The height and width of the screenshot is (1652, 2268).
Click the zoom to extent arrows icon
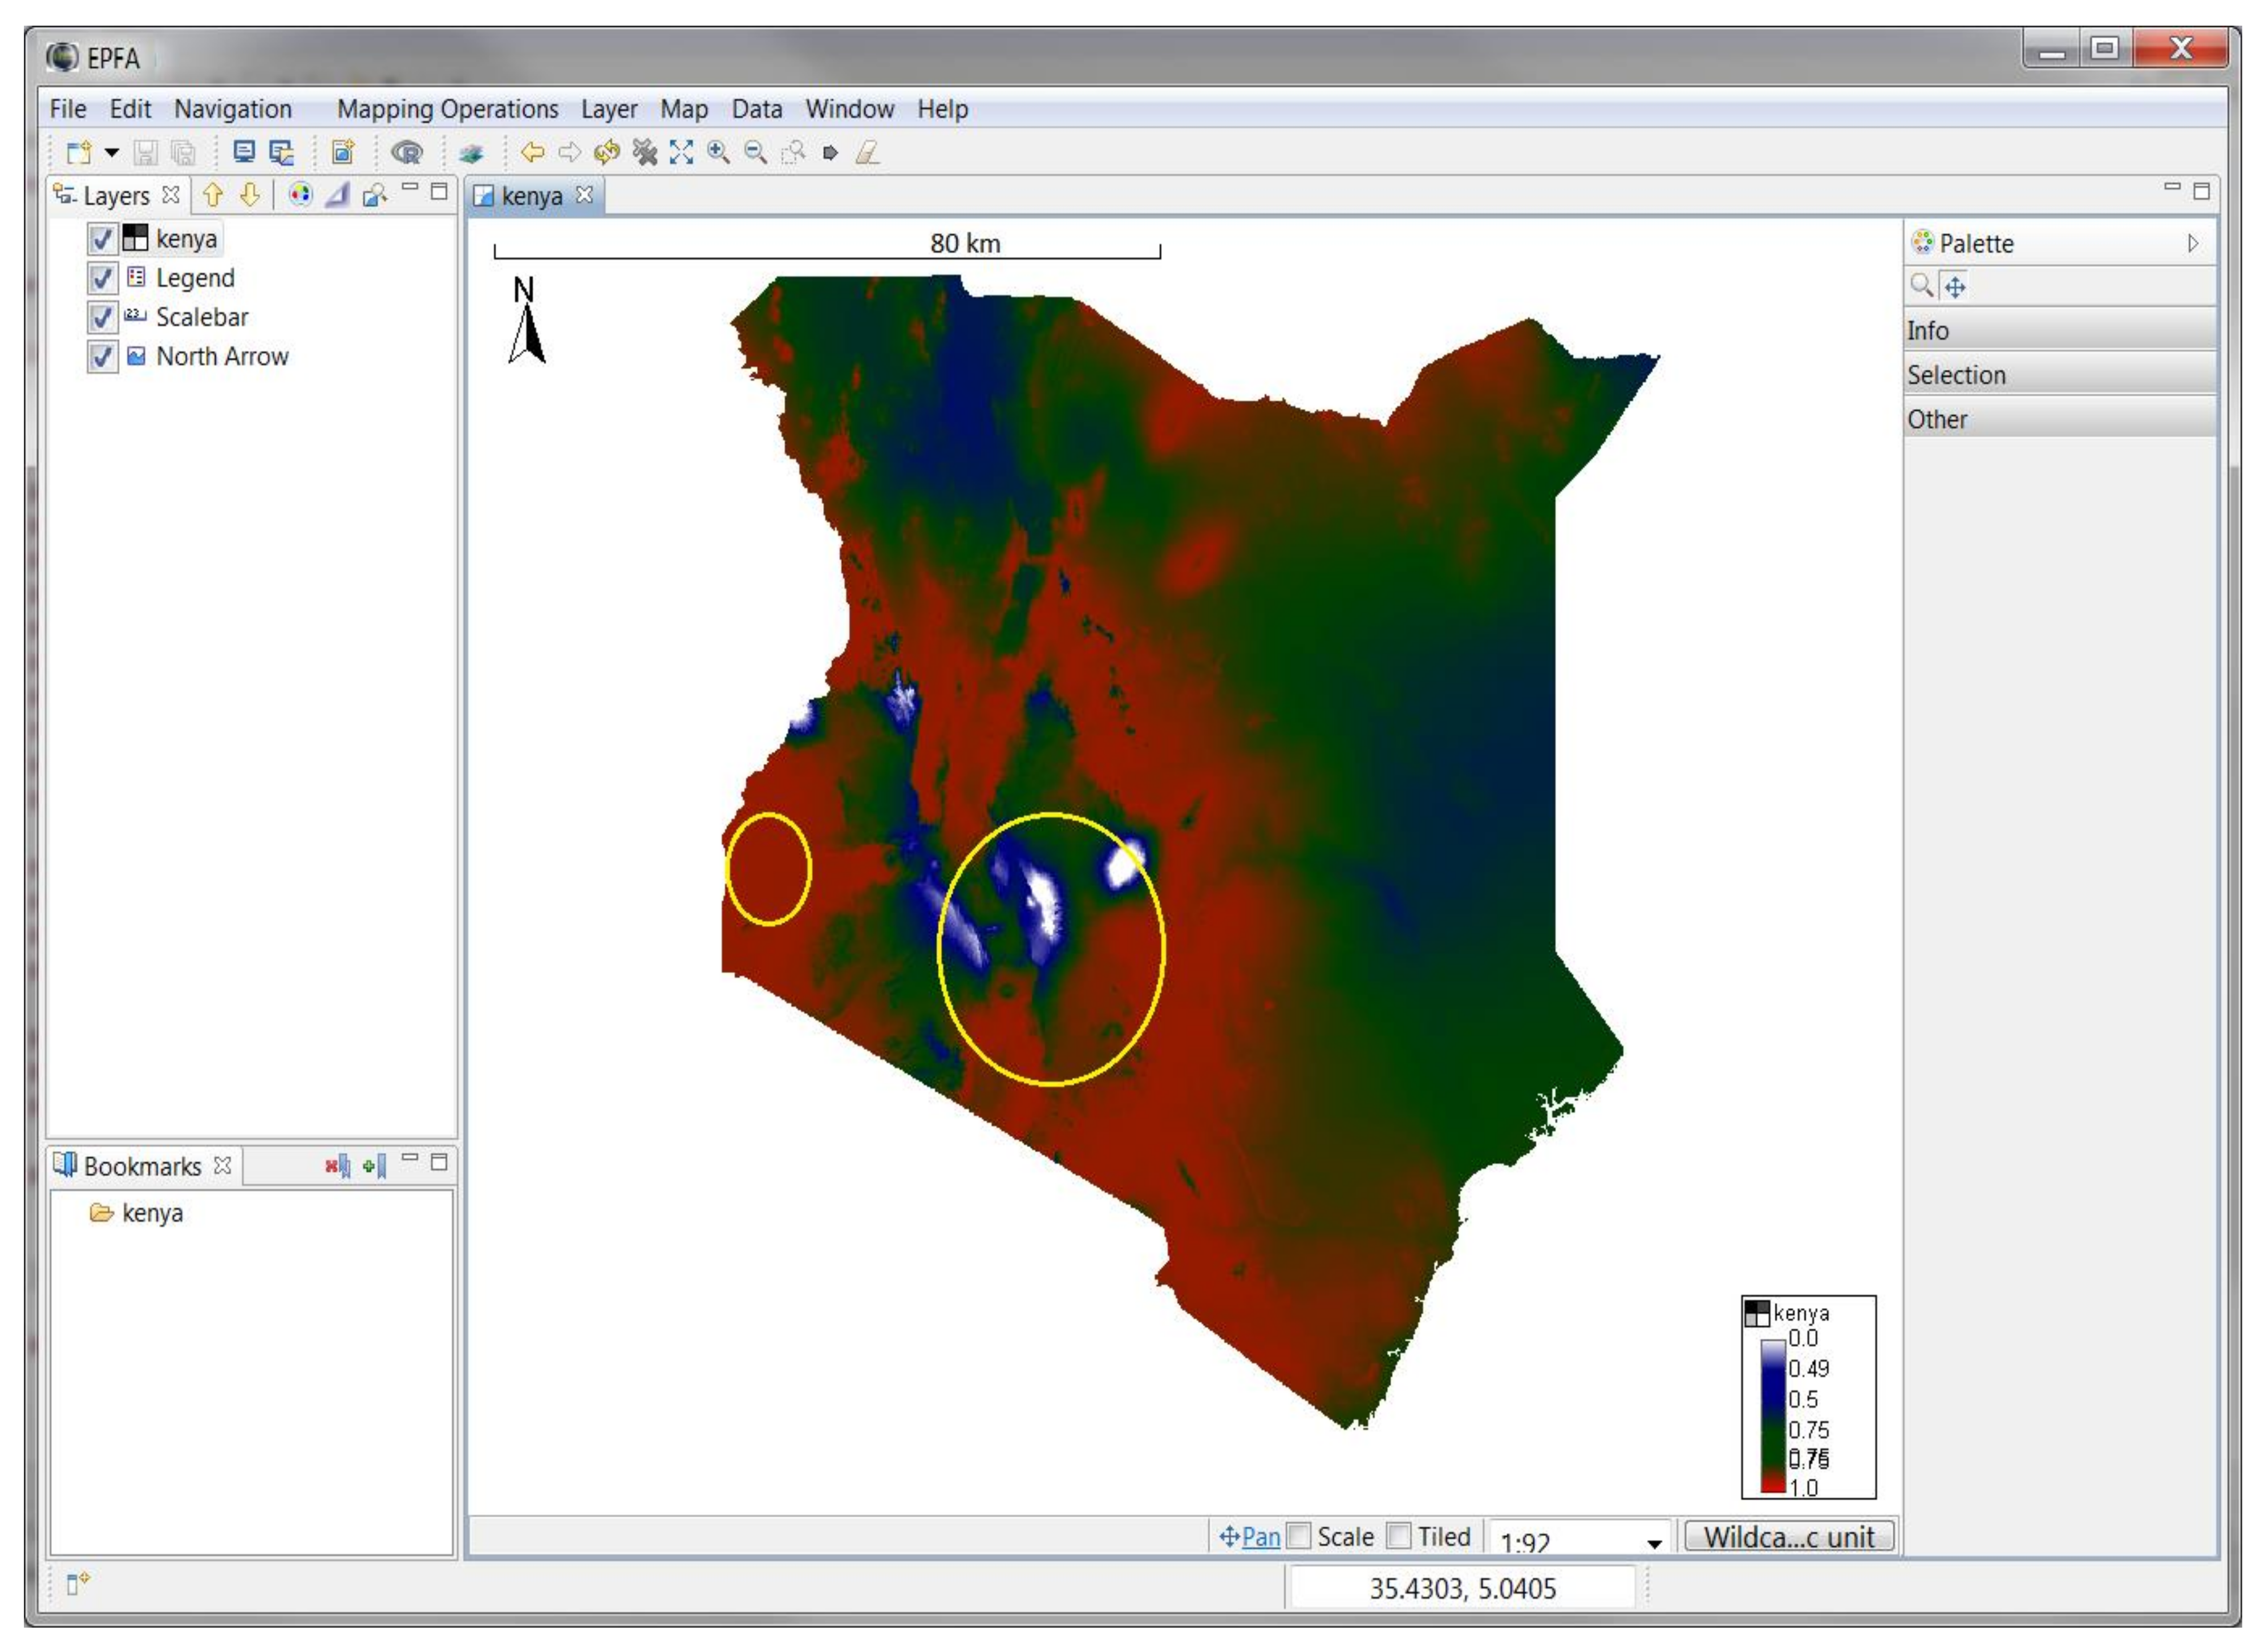(x=681, y=152)
